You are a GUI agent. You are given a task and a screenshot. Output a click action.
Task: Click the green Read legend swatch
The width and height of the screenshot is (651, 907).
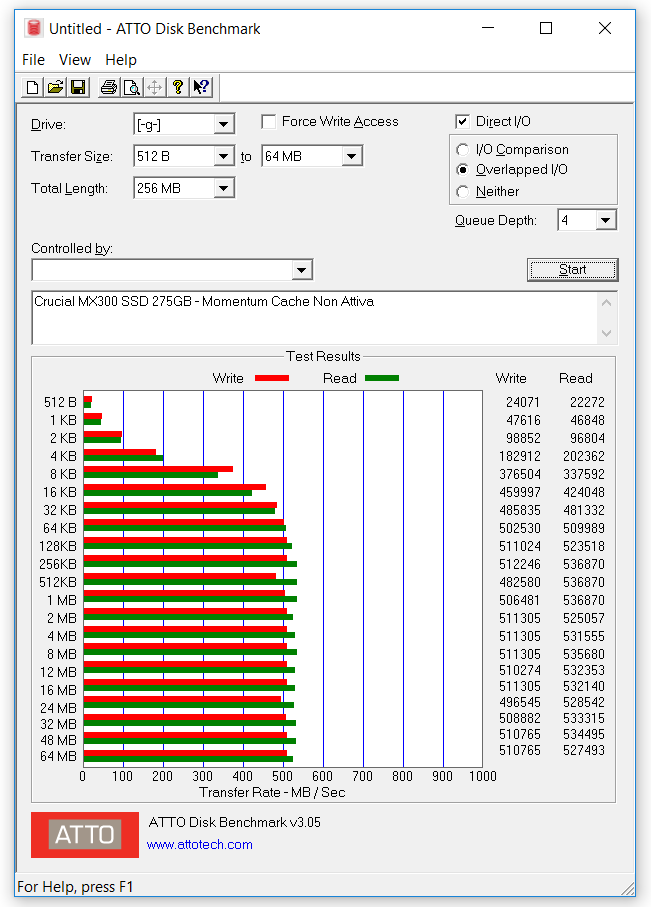pyautogui.click(x=382, y=378)
